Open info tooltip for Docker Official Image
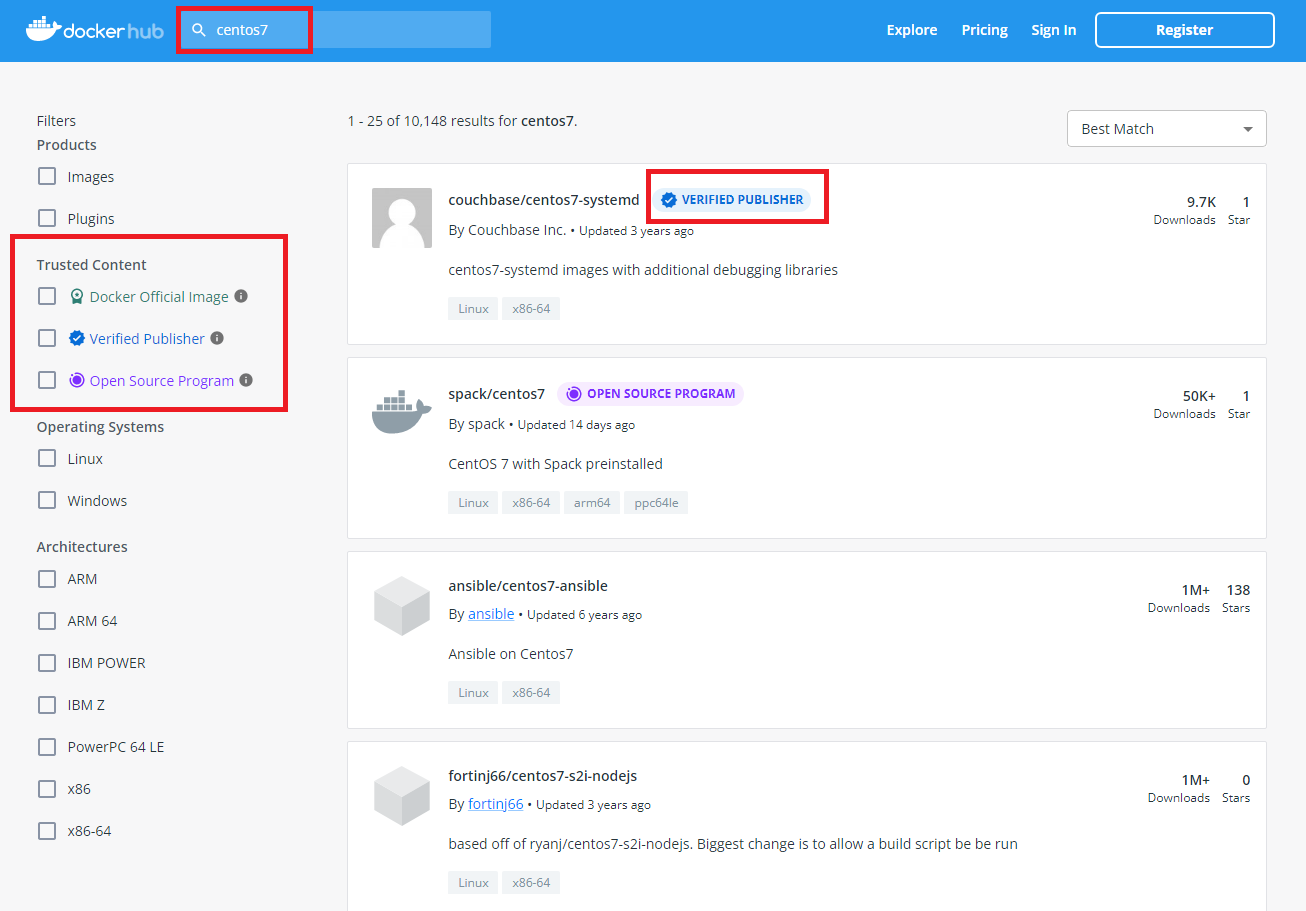The image size is (1306, 911). (x=241, y=296)
